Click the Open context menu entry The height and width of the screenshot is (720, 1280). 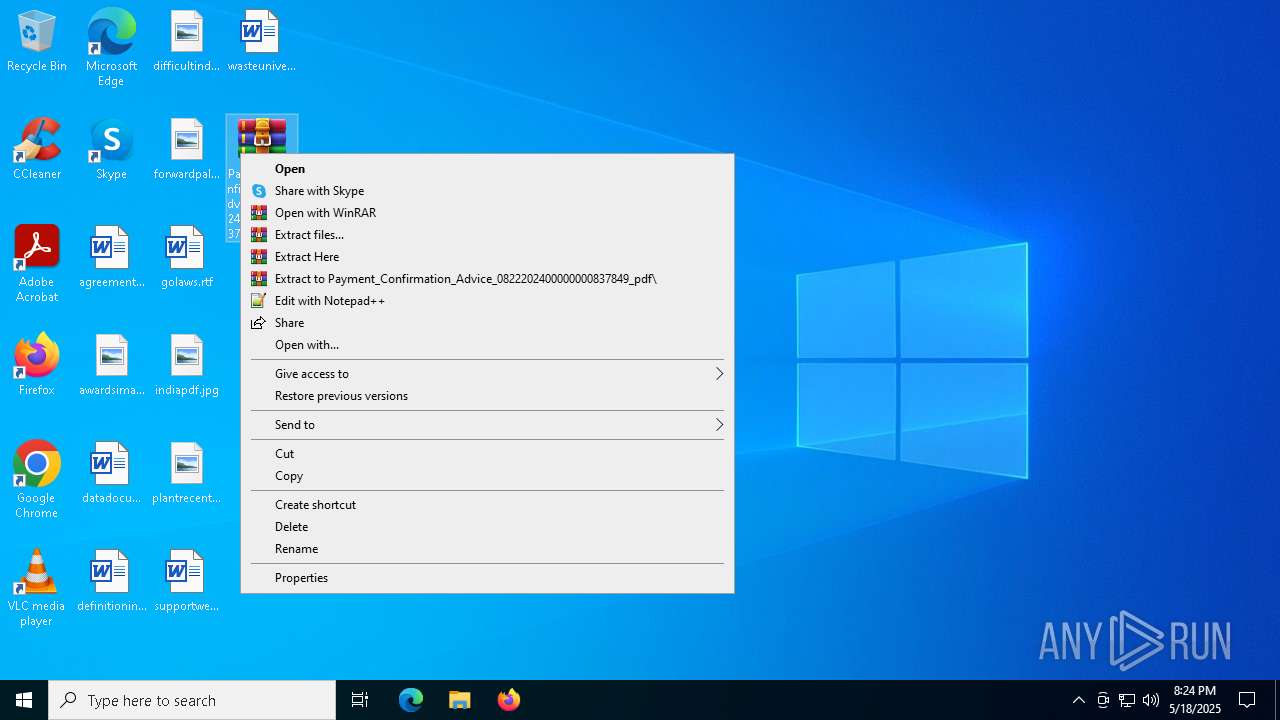[487, 169]
